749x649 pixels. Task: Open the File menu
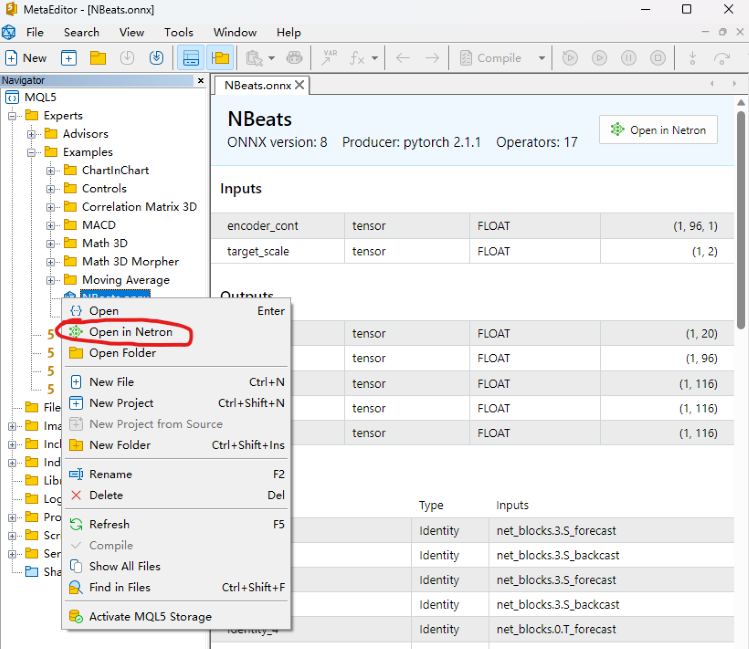click(35, 32)
